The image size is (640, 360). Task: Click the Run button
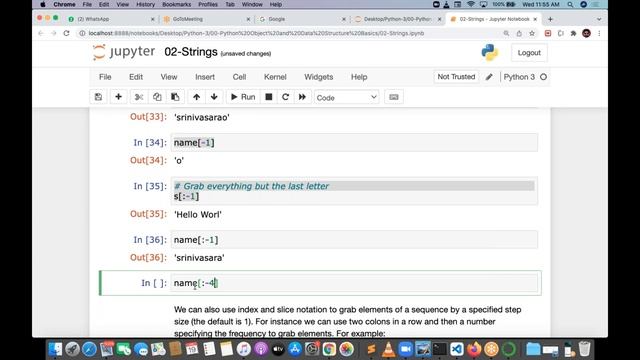tap(243, 97)
